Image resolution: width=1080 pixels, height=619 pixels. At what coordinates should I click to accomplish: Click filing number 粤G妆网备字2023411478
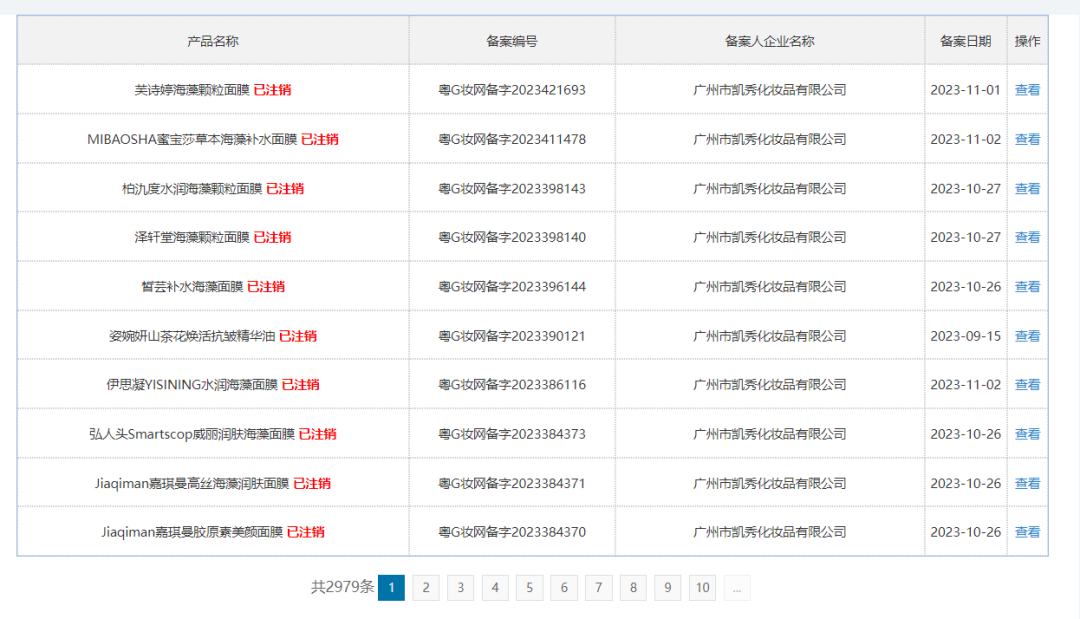[512, 139]
